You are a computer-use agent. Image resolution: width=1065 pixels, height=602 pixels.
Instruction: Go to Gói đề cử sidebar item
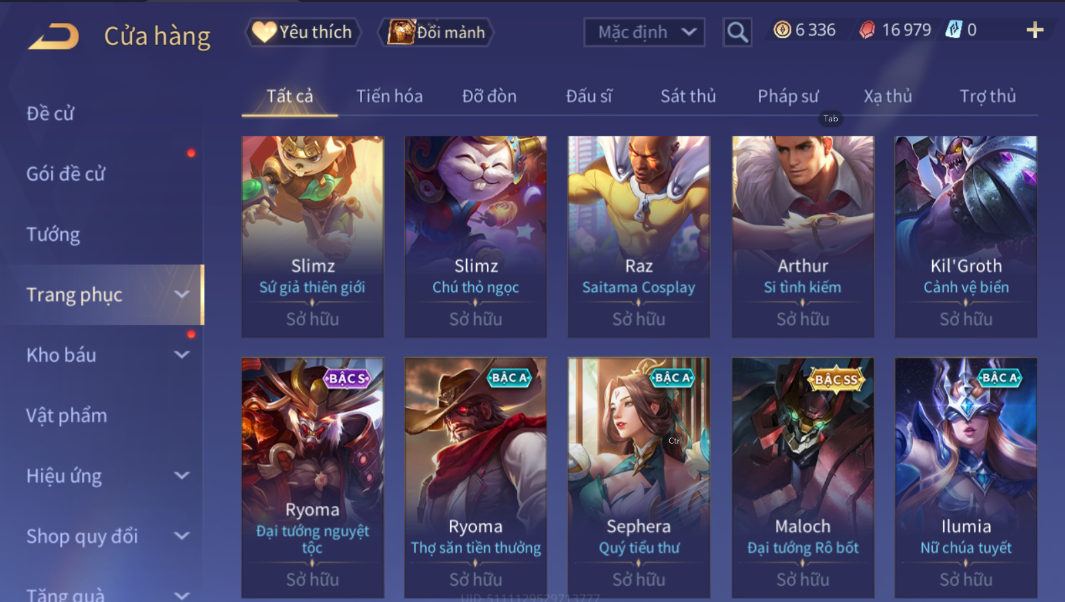coord(66,174)
